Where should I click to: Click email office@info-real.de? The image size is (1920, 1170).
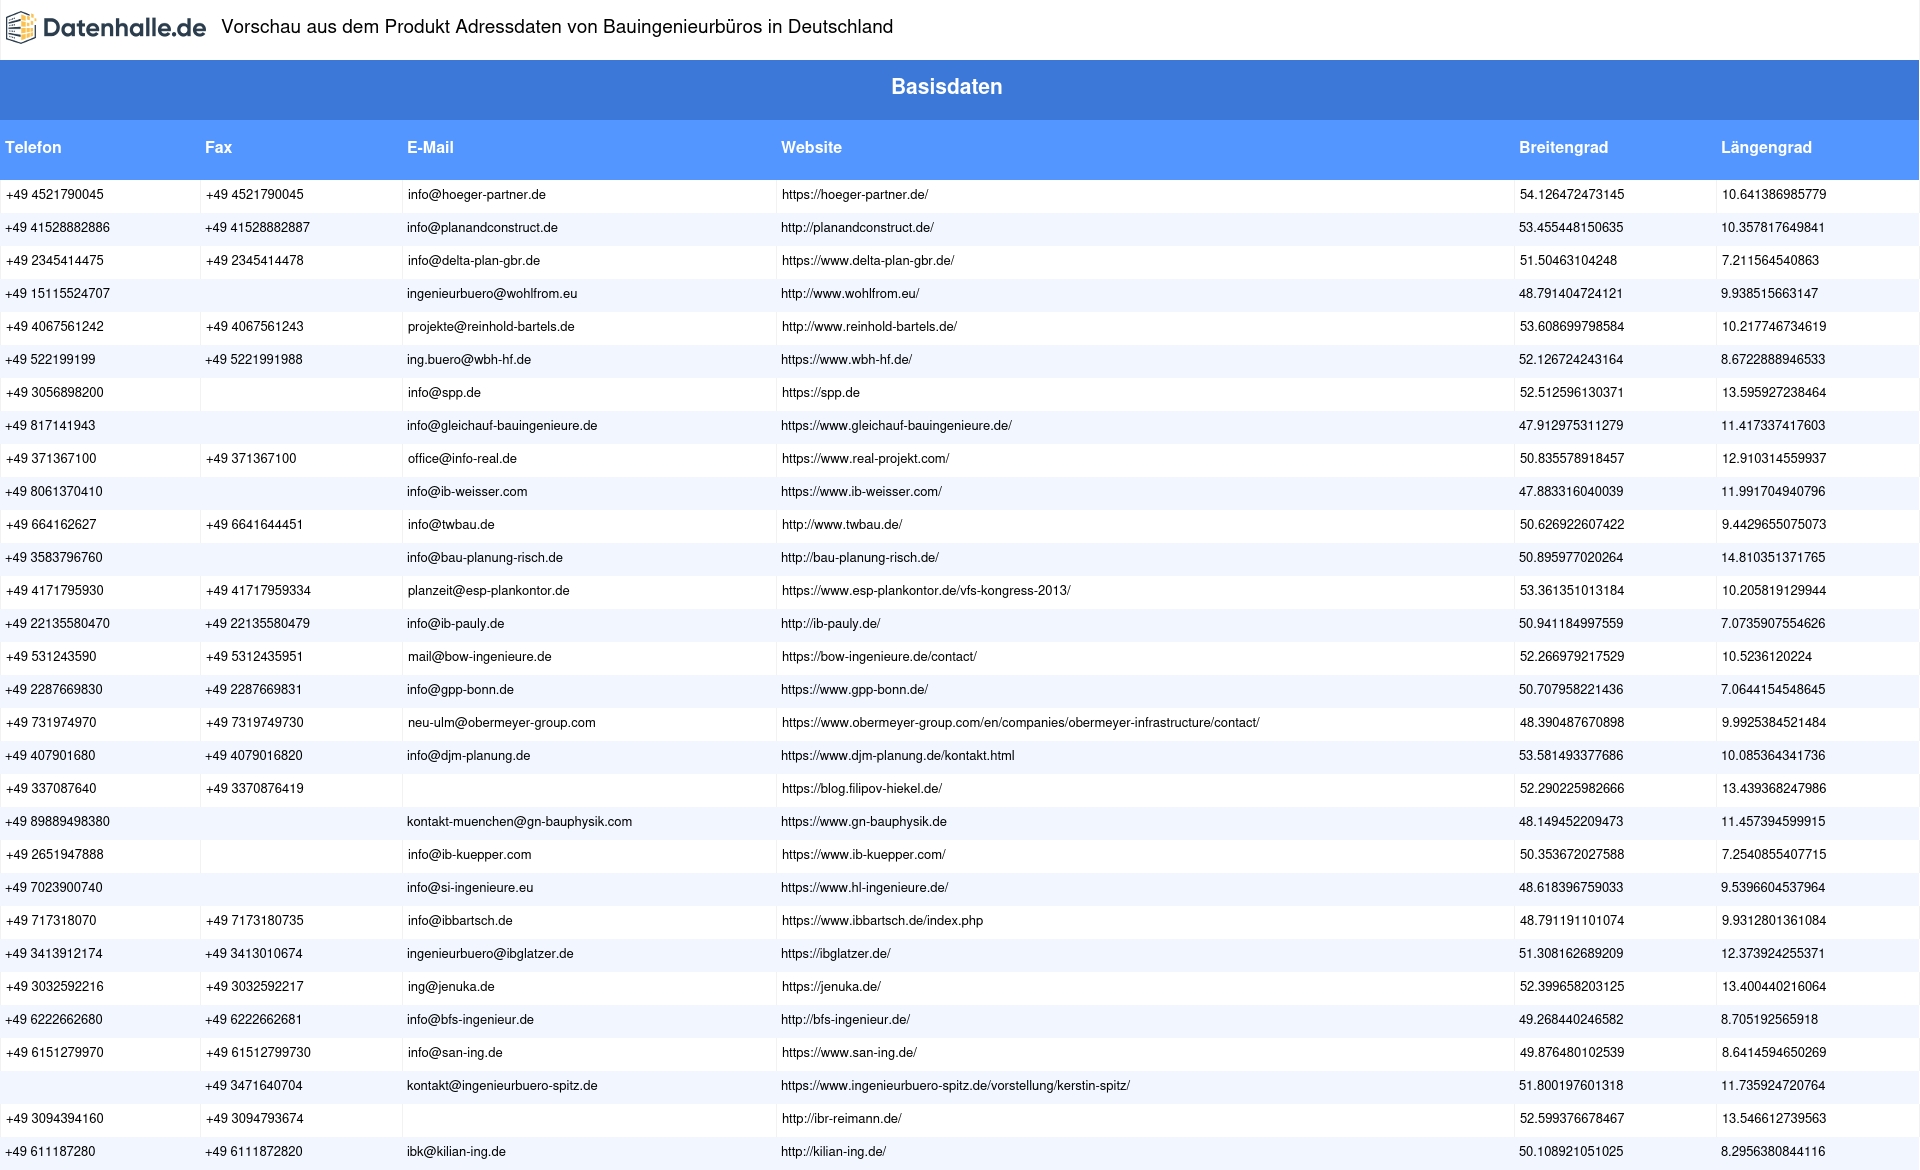pos(462,459)
